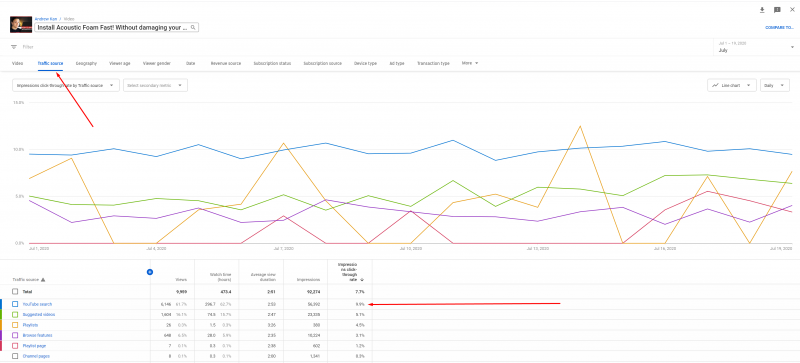
Task: Click the Impressions column header
Action: click(x=310, y=280)
